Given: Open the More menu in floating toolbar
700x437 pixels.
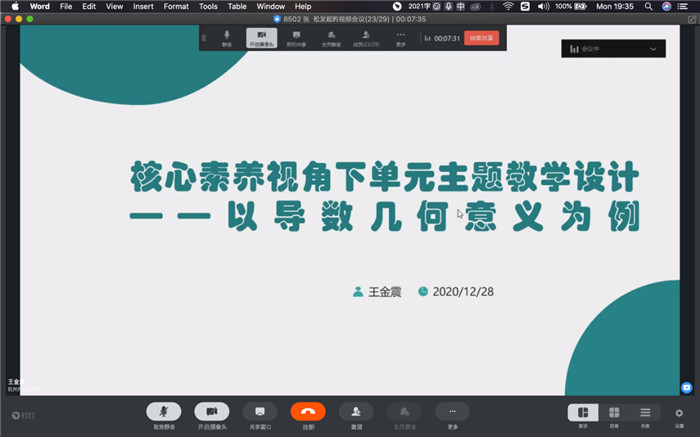Looking at the screenshot, I should (x=401, y=38).
